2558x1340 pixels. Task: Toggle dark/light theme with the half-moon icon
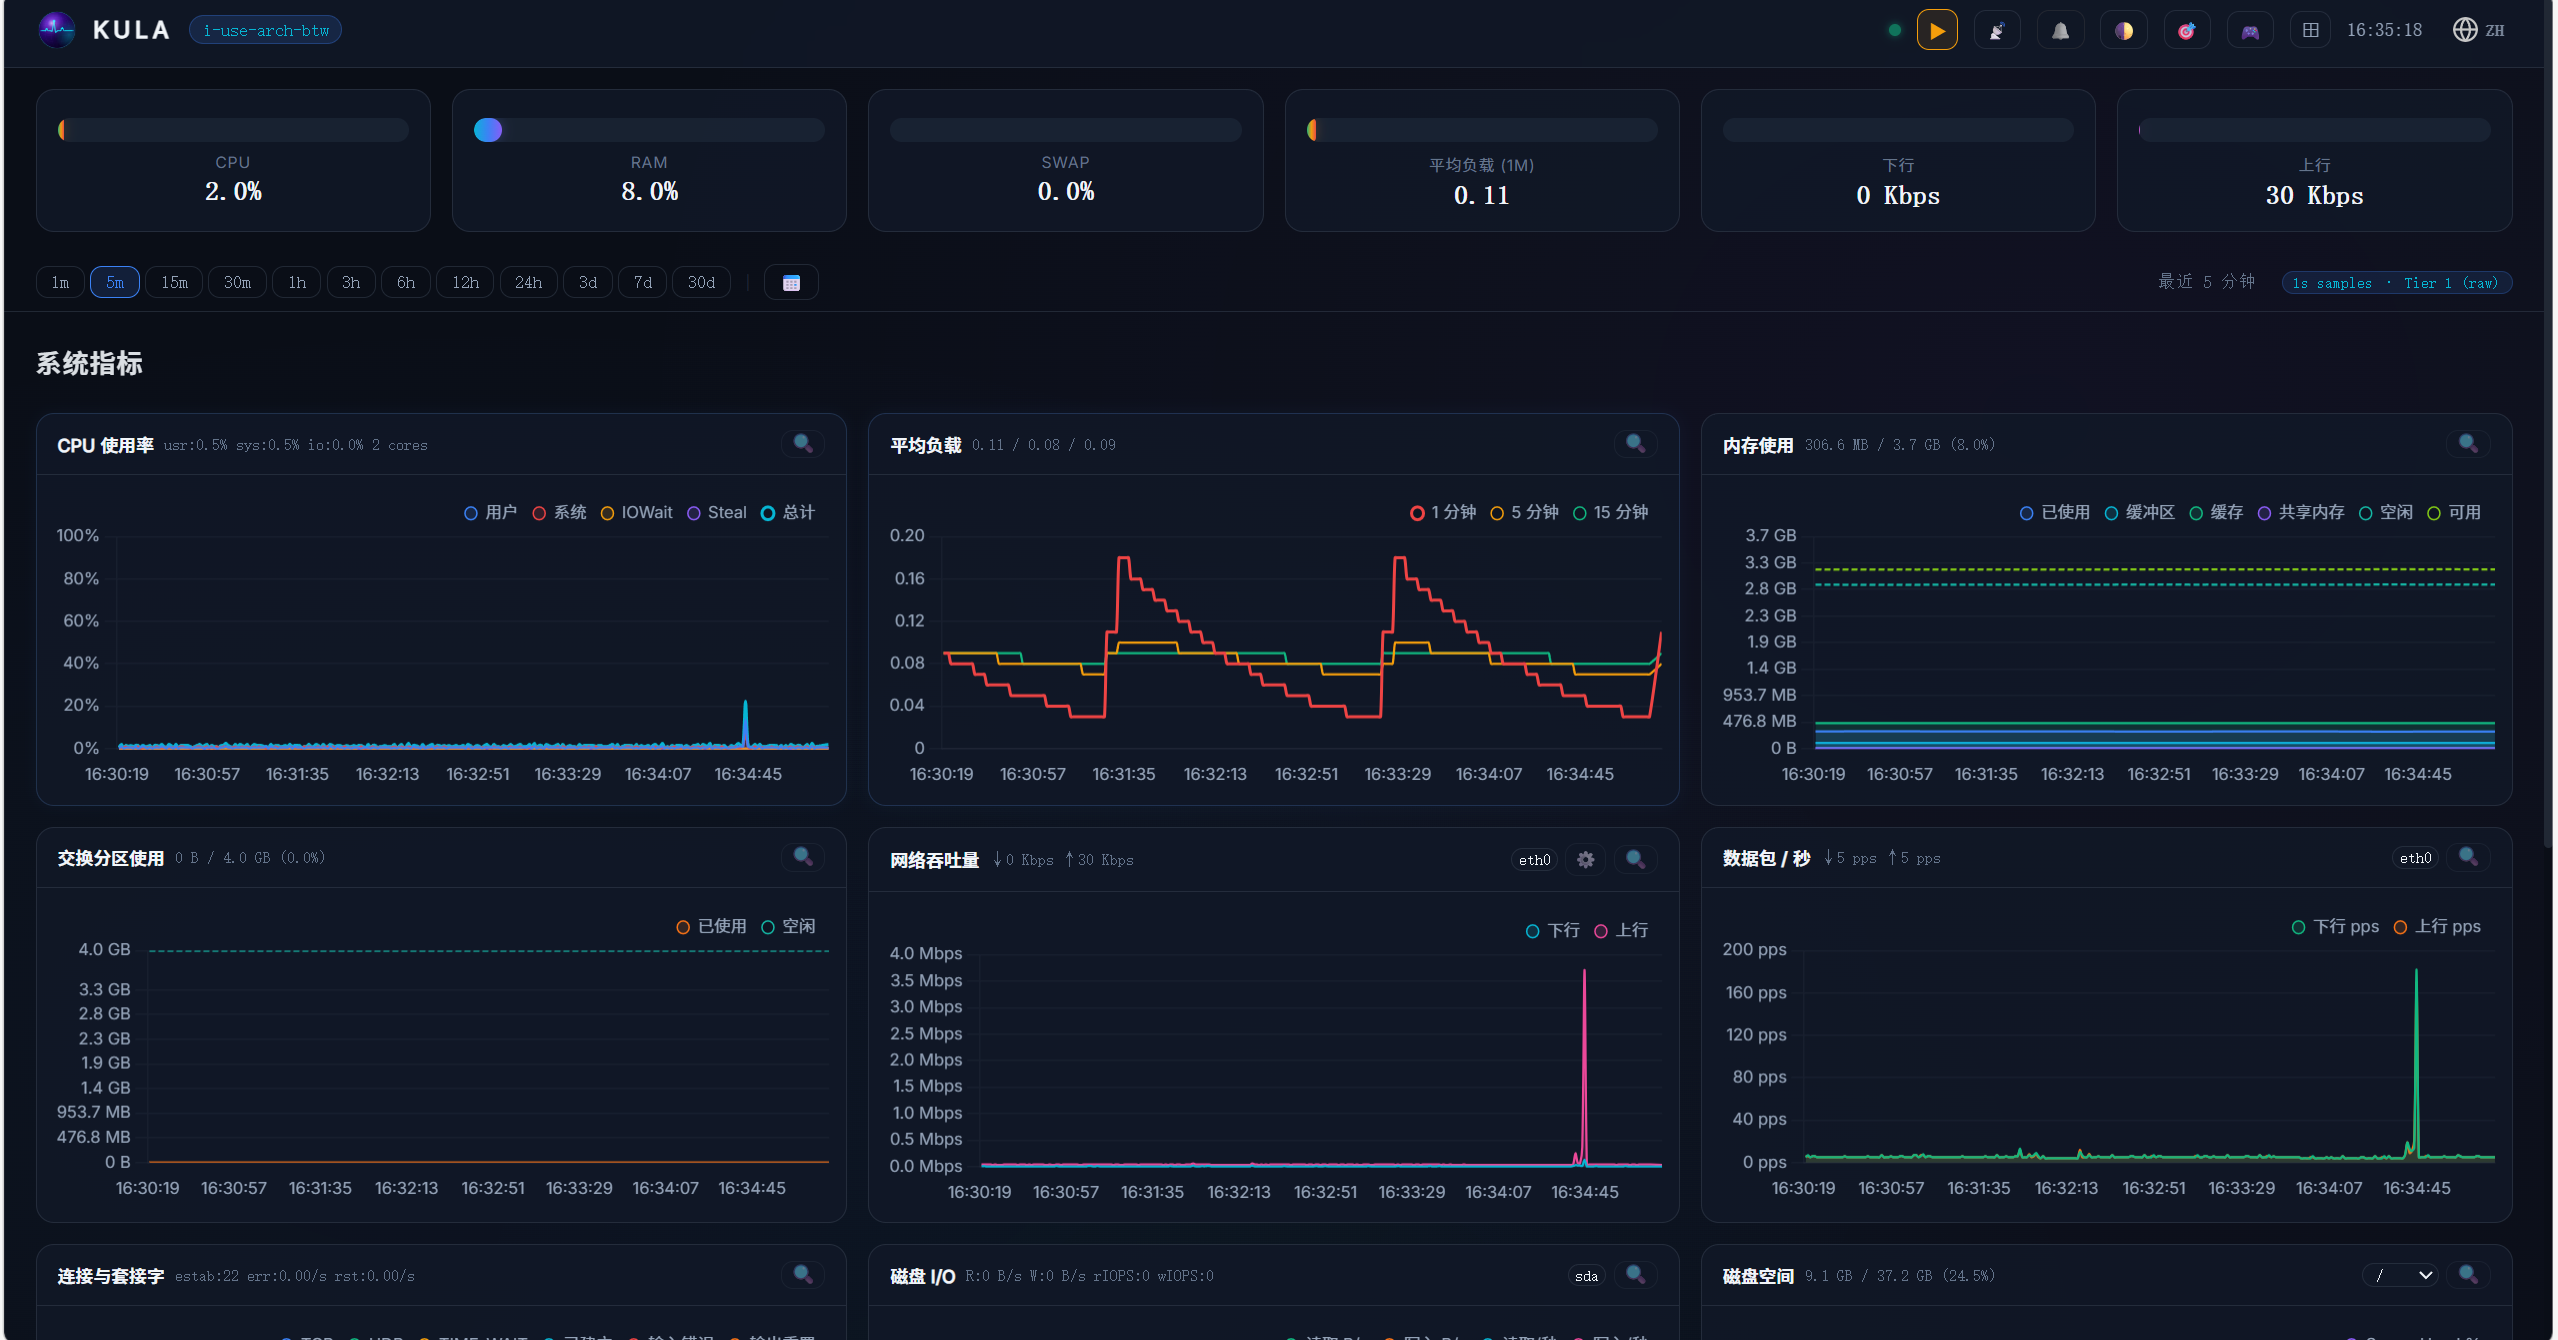(x=2124, y=29)
